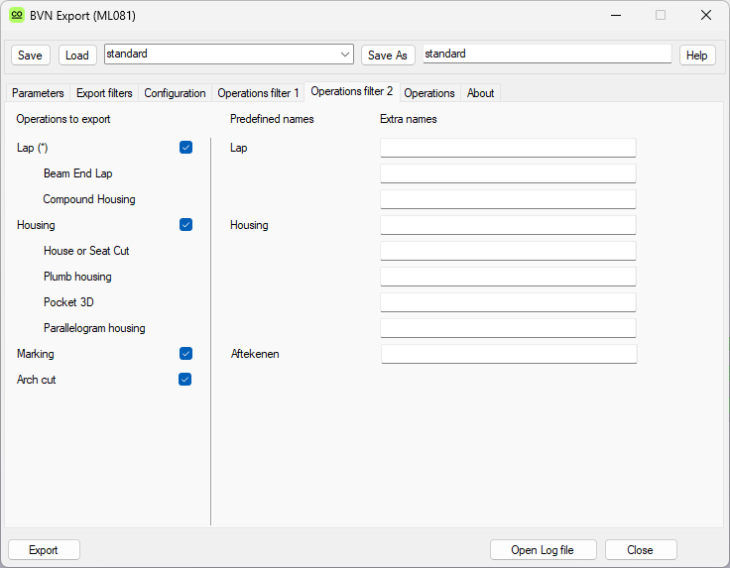The width and height of the screenshot is (730, 568).
Task: Toggle the Lap (*) checkbox
Action: pos(185,147)
